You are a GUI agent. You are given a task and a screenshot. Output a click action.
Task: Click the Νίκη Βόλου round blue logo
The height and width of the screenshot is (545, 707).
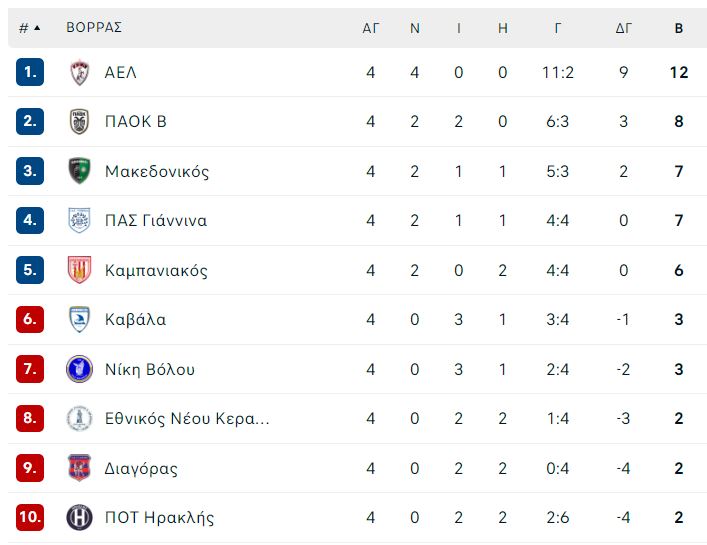[79, 369]
